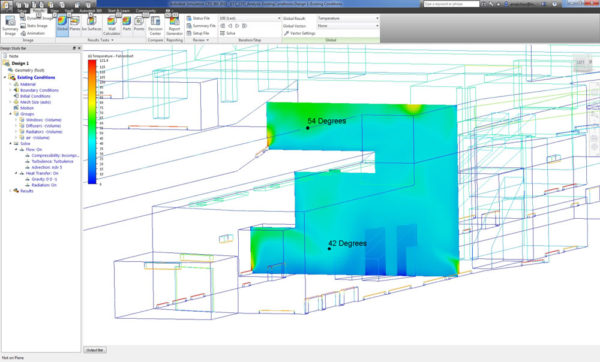The height and width of the screenshot is (362, 600).
Task: Switch to the Setup ribbon tab
Action: click(x=21, y=11)
